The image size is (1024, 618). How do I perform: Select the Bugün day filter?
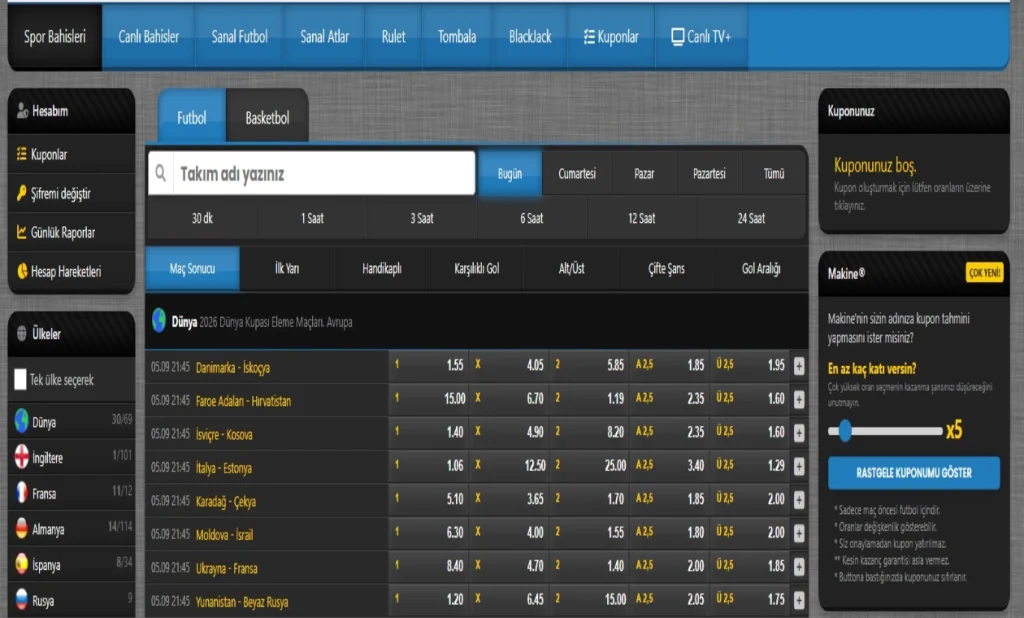coord(510,174)
